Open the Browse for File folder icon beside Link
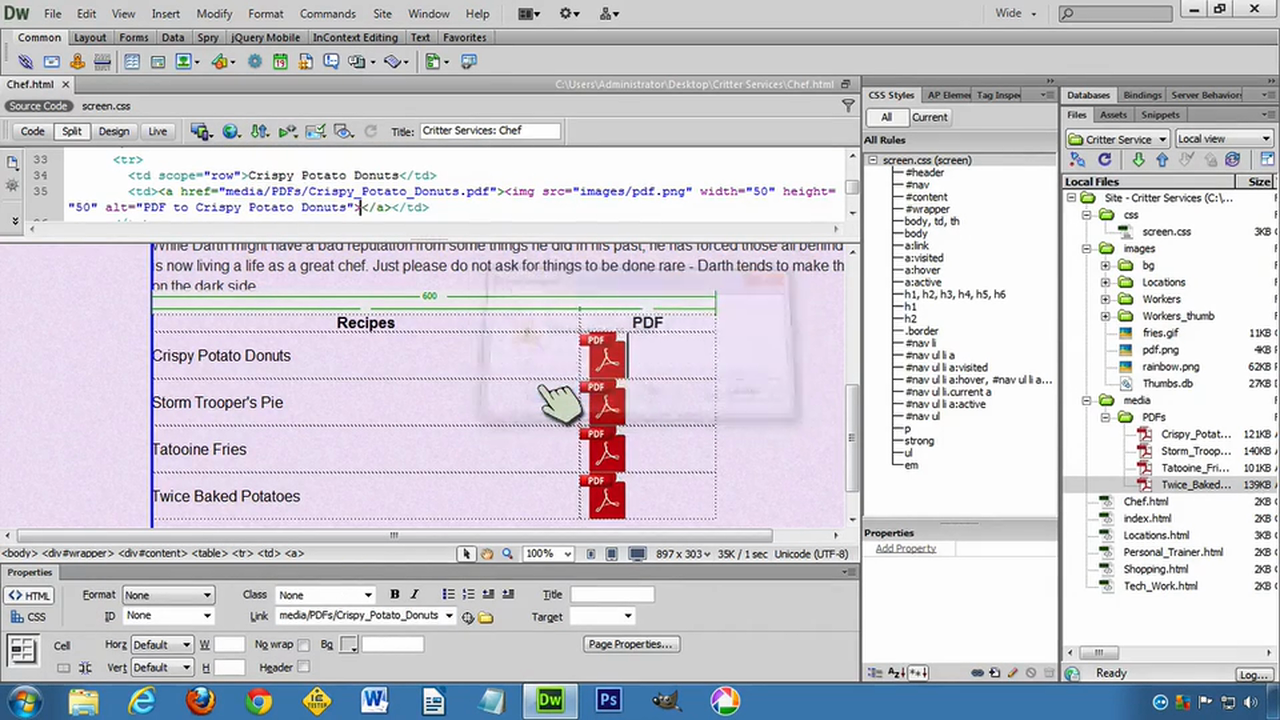1280x720 pixels. (486, 616)
